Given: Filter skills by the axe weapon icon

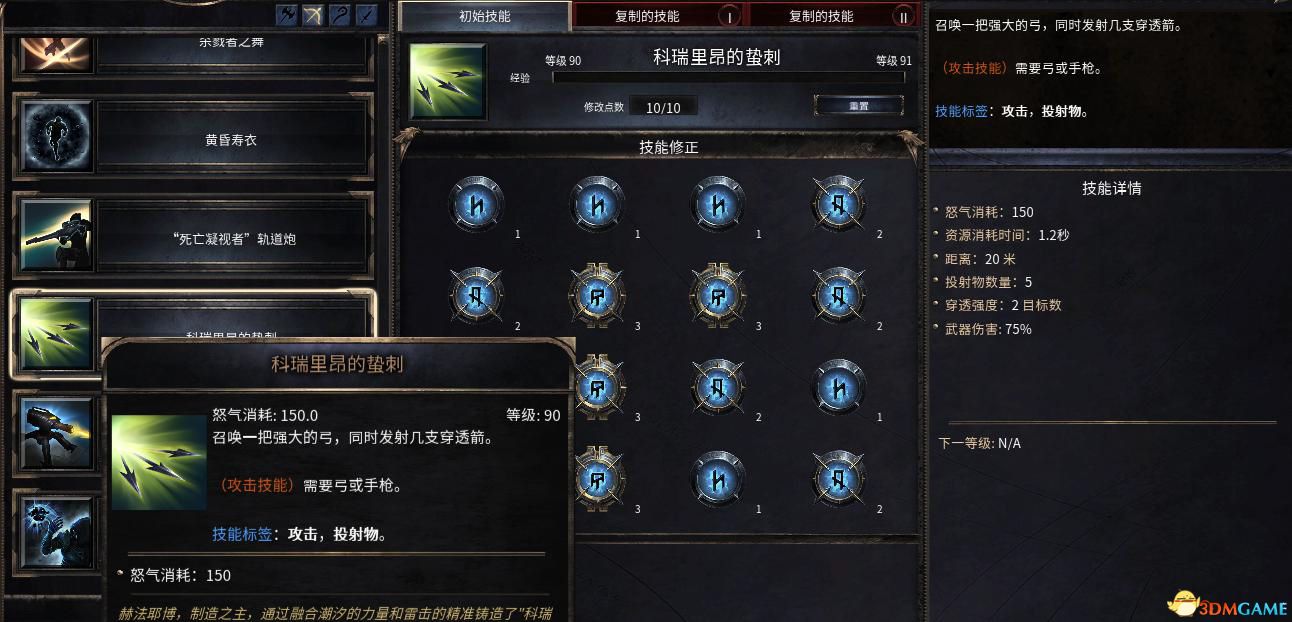Looking at the screenshot, I should [x=287, y=15].
